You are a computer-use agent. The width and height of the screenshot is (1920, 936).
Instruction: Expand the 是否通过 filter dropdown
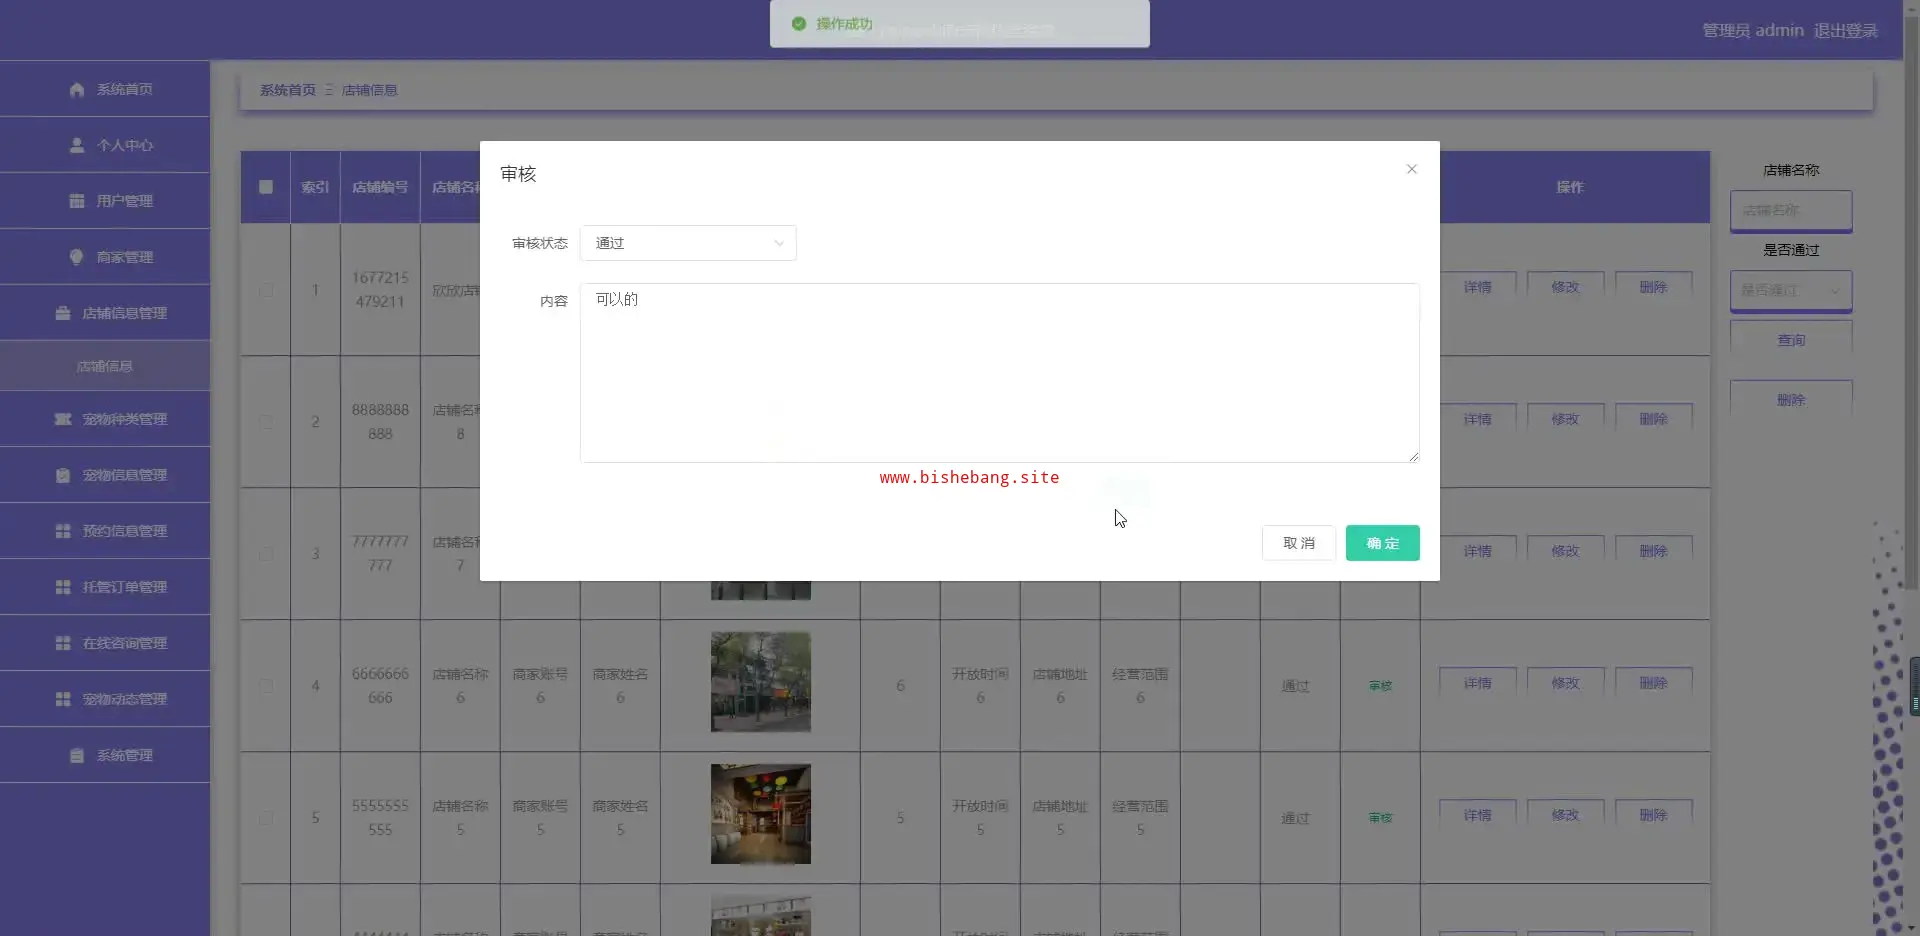tap(1791, 290)
